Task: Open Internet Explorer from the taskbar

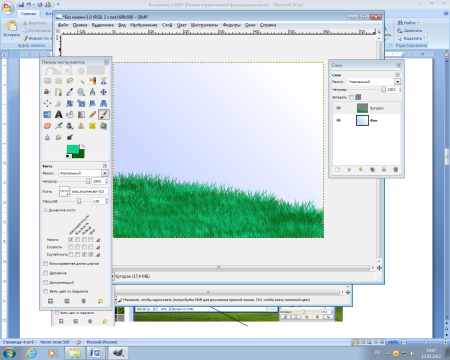Action: point(31,353)
